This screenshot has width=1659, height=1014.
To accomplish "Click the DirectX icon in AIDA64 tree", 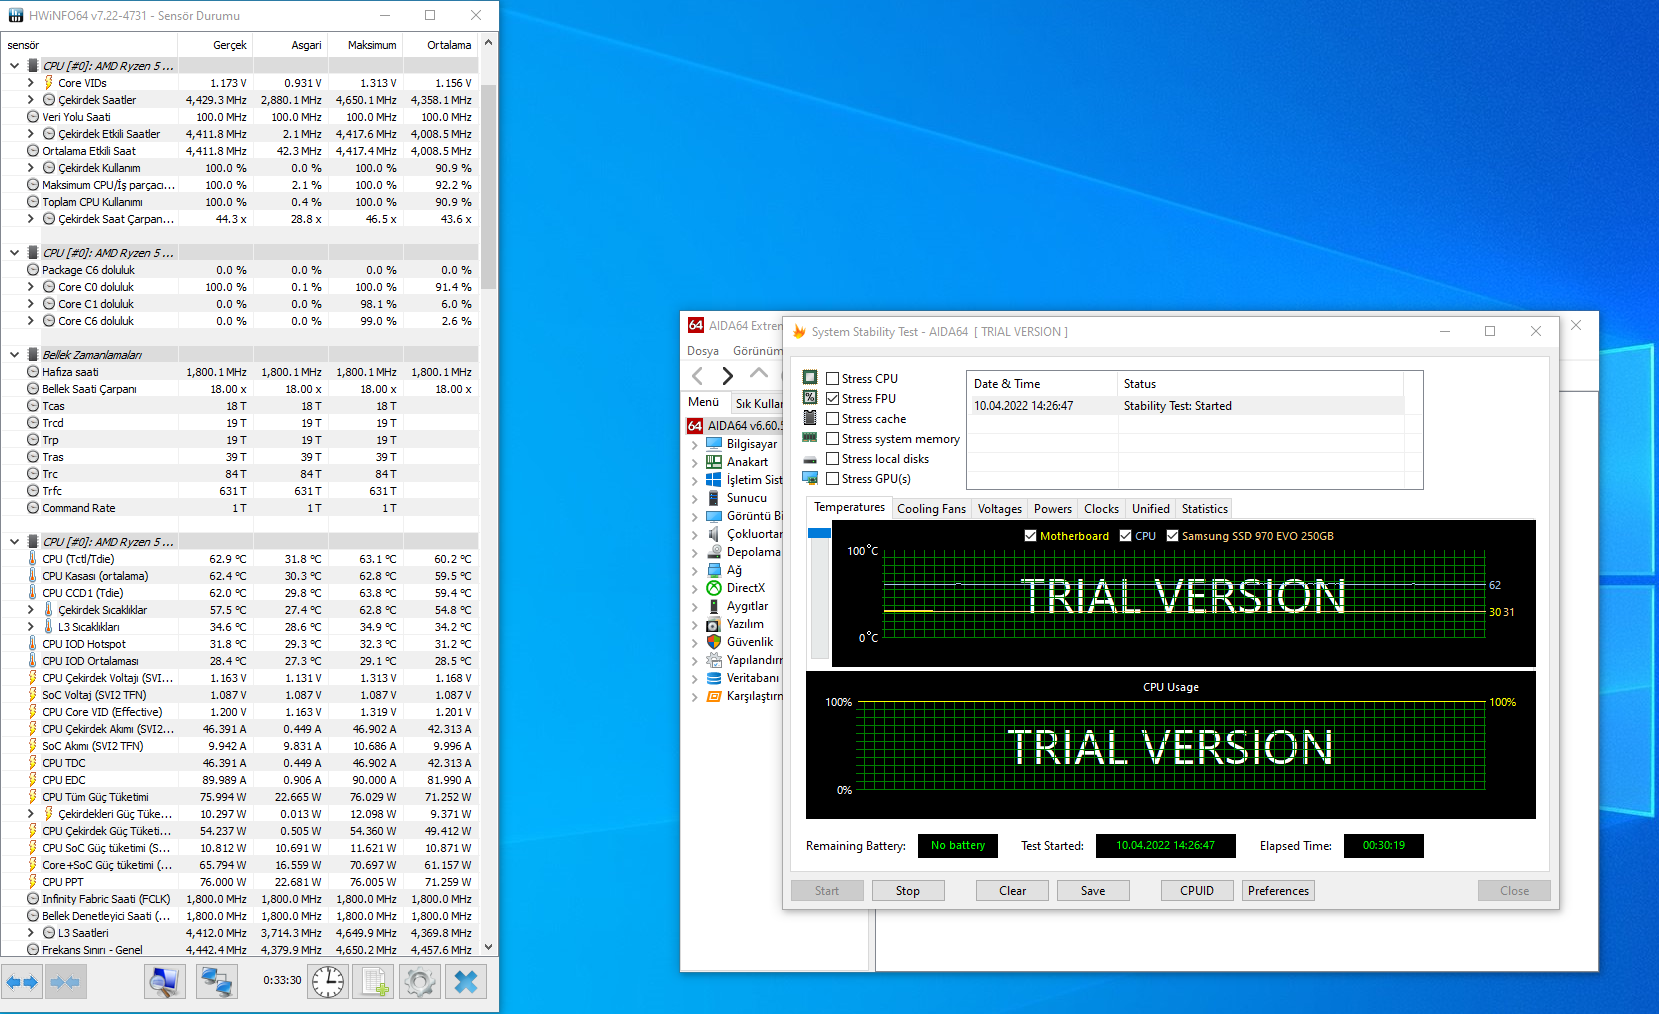I will pos(714,588).
